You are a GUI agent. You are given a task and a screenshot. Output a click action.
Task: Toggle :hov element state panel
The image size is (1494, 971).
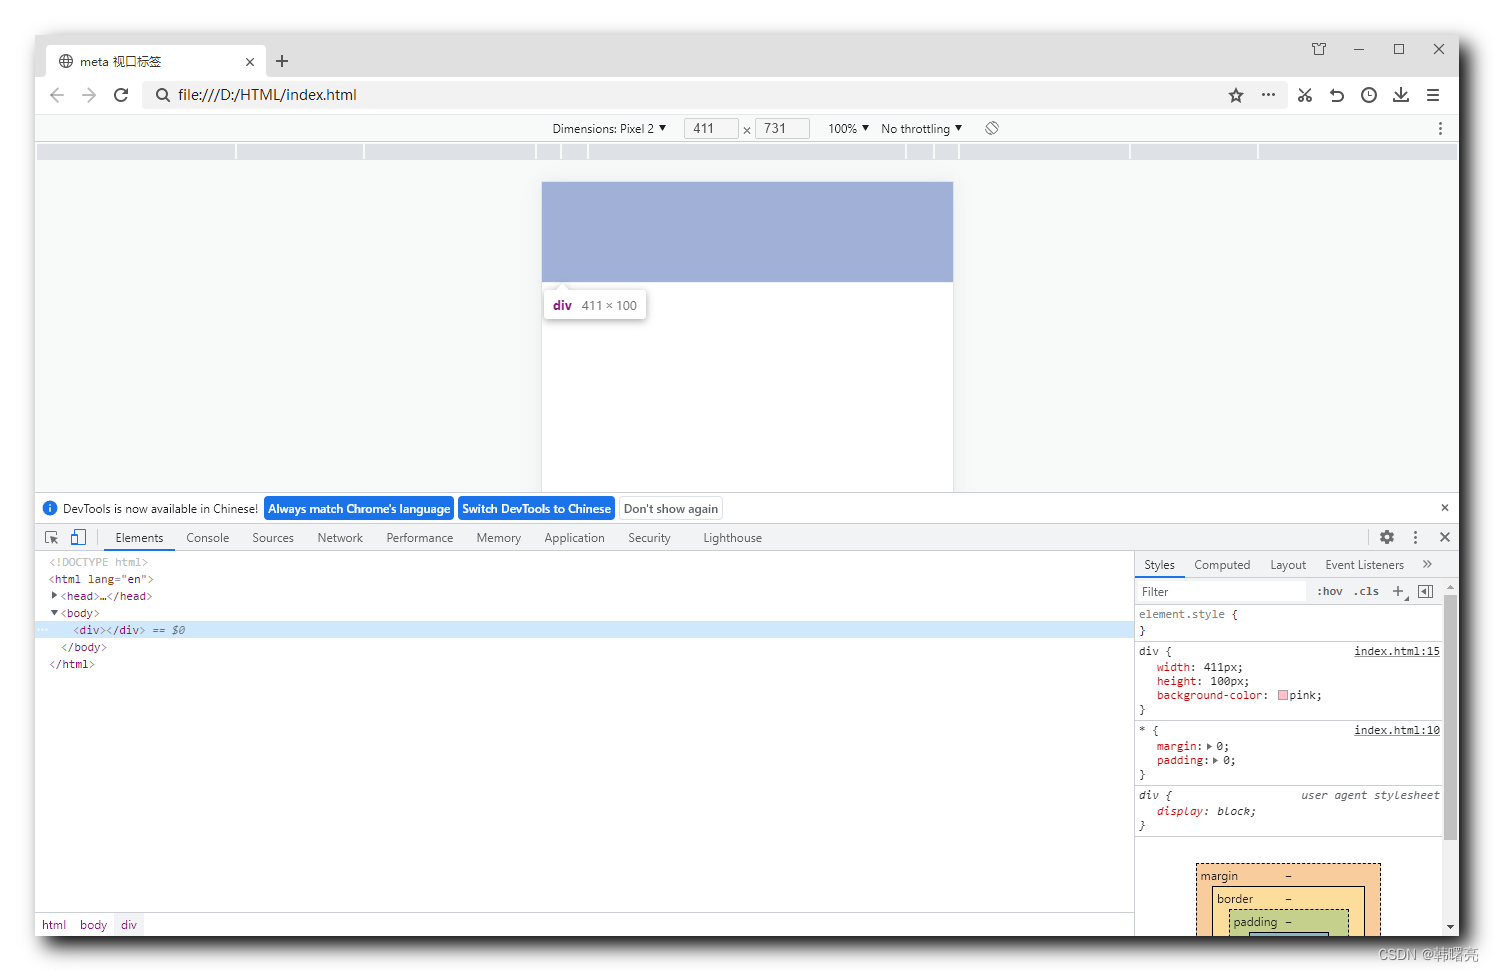(1330, 591)
